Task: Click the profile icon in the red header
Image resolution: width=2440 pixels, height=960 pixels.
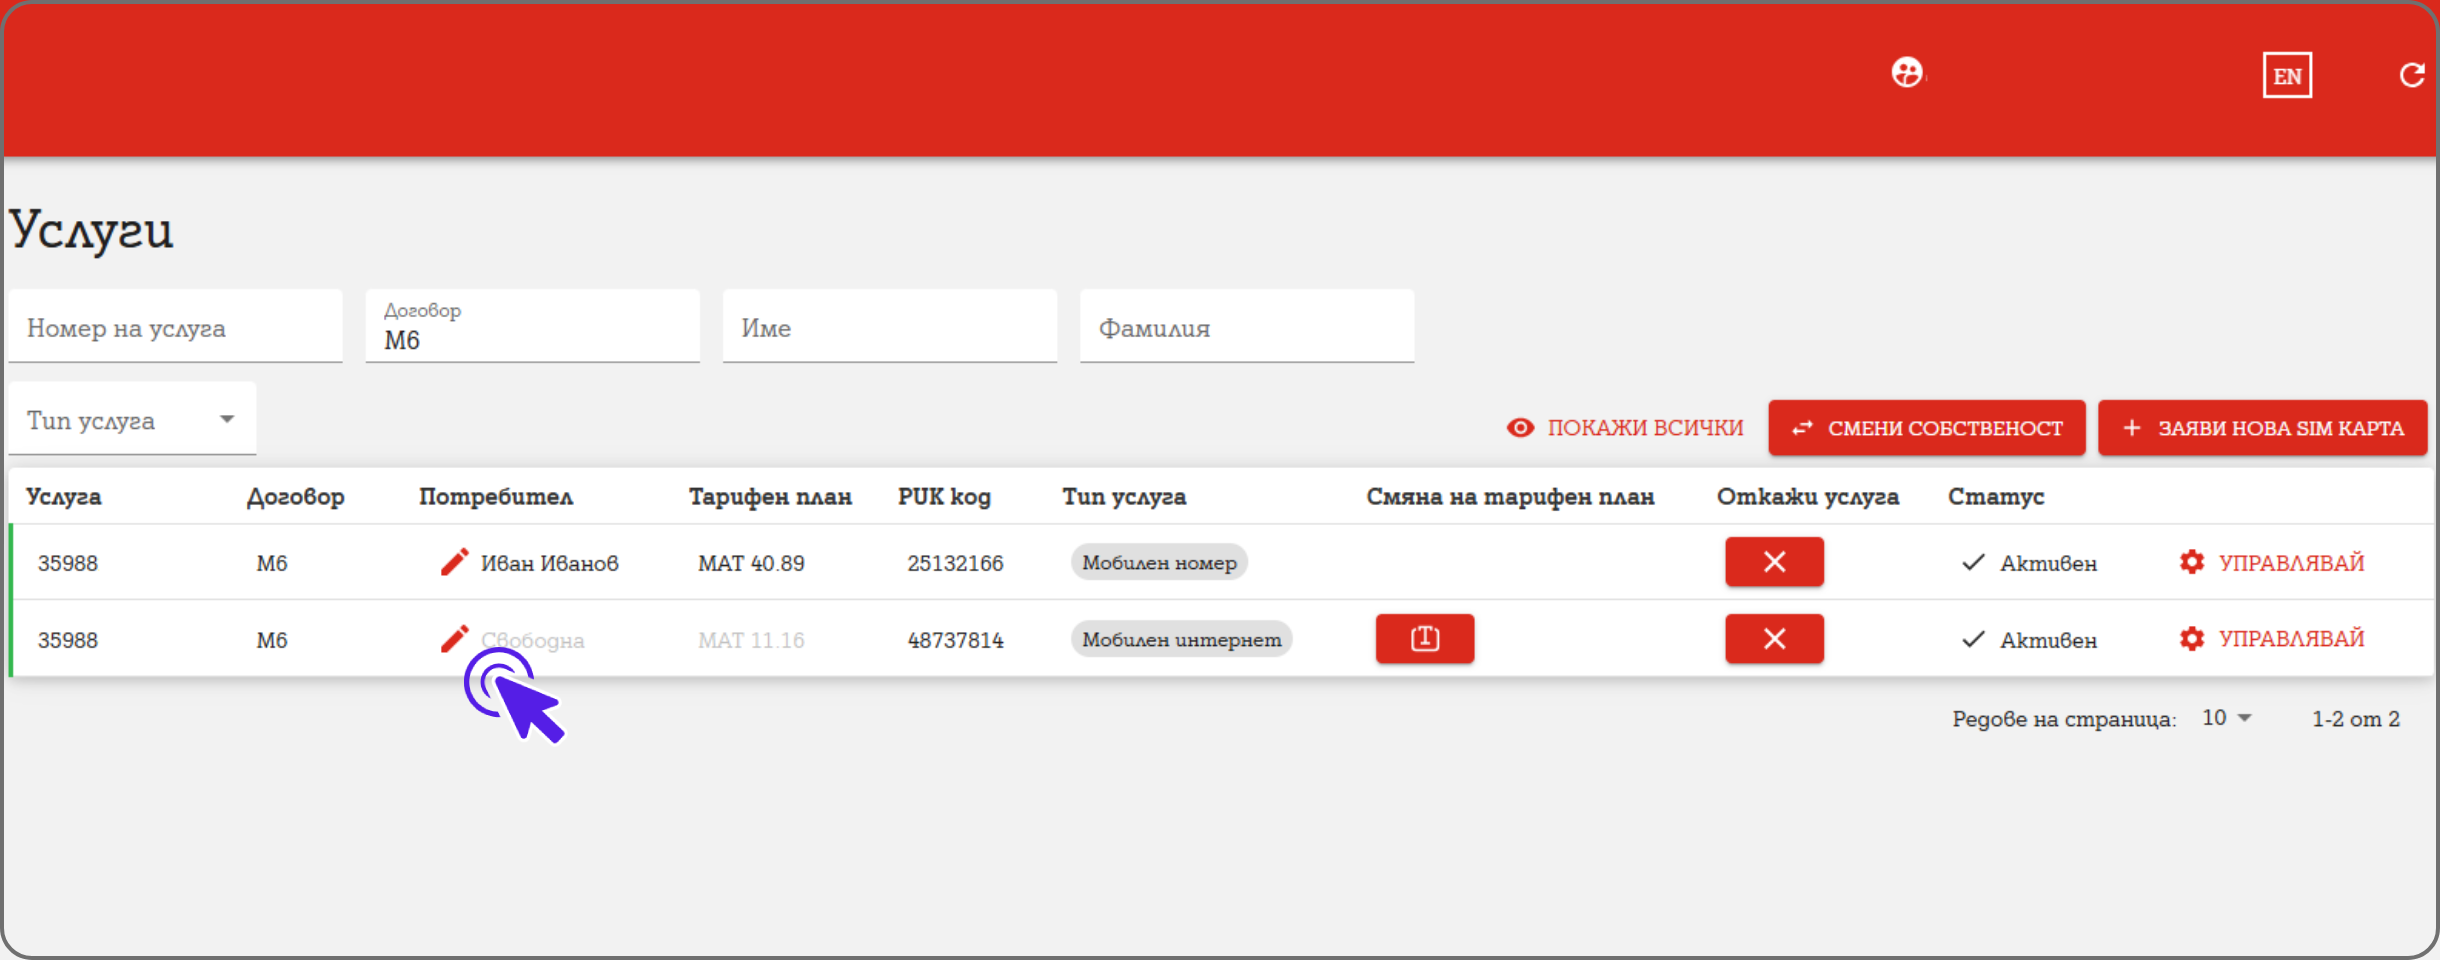Action: point(1906,73)
